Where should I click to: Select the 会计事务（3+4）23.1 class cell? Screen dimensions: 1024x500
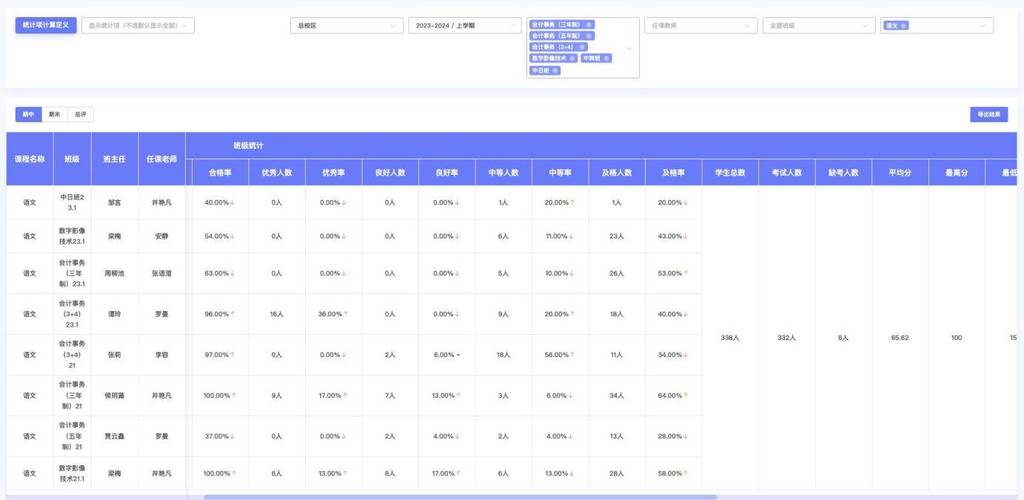pos(72,314)
